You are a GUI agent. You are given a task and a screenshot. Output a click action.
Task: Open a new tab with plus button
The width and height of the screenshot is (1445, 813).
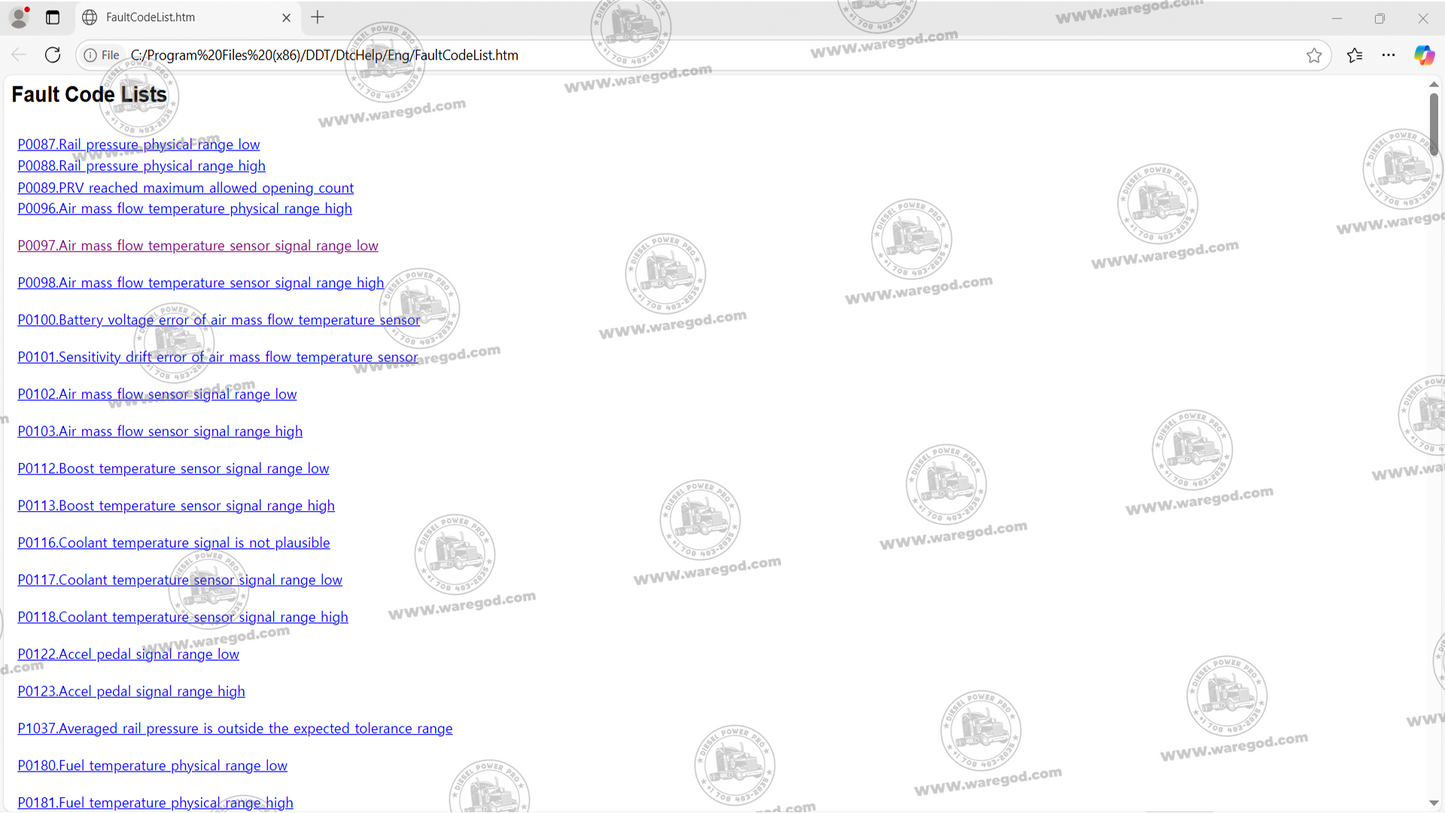coord(318,17)
